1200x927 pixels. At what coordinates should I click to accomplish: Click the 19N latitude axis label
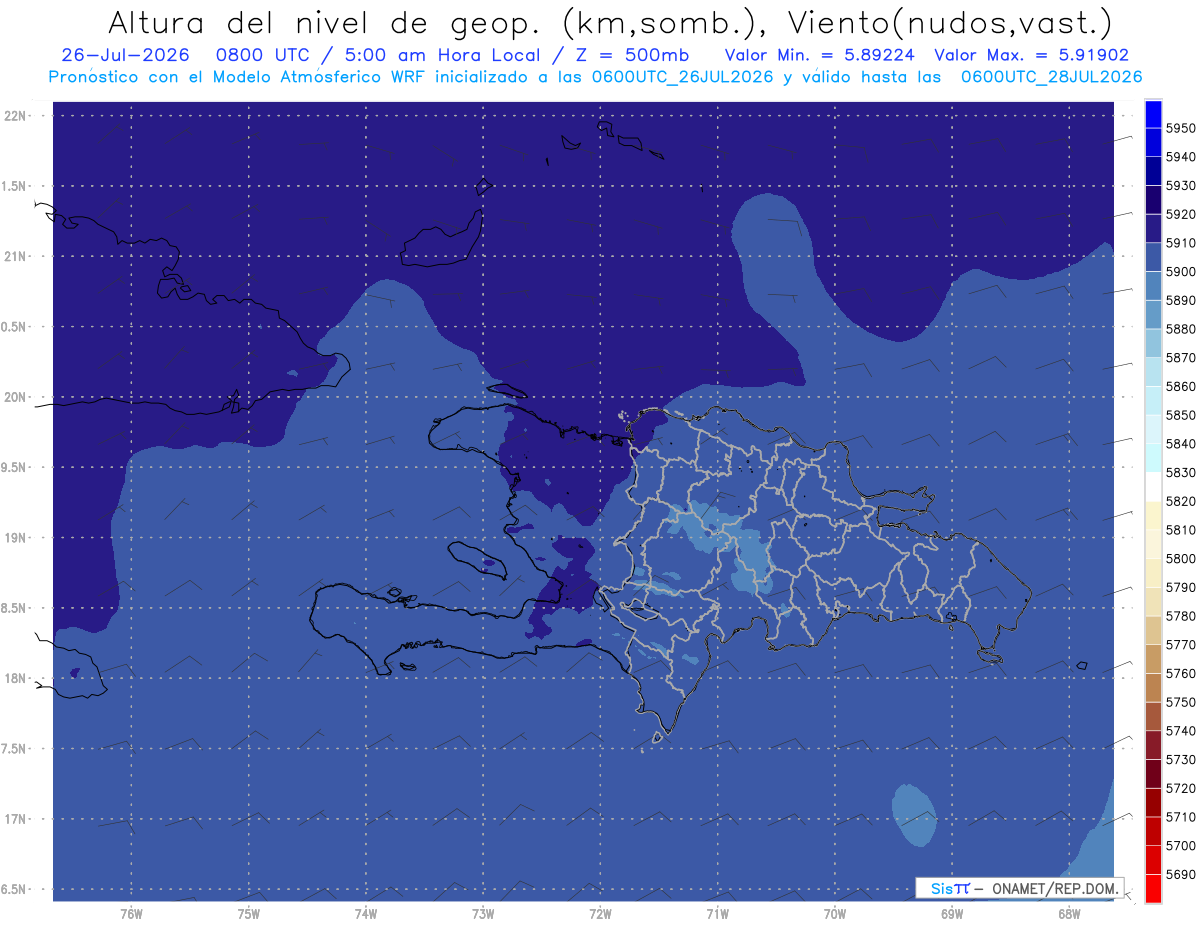tap(15, 537)
